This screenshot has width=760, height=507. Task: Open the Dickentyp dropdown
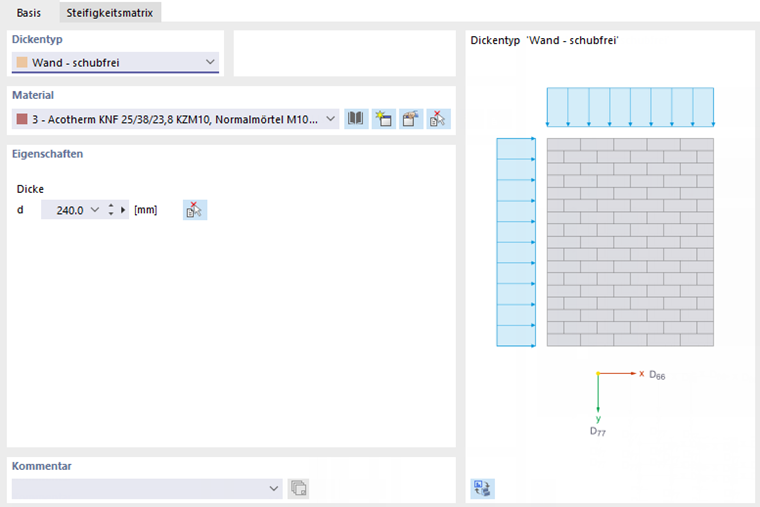pyautogui.click(x=210, y=62)
